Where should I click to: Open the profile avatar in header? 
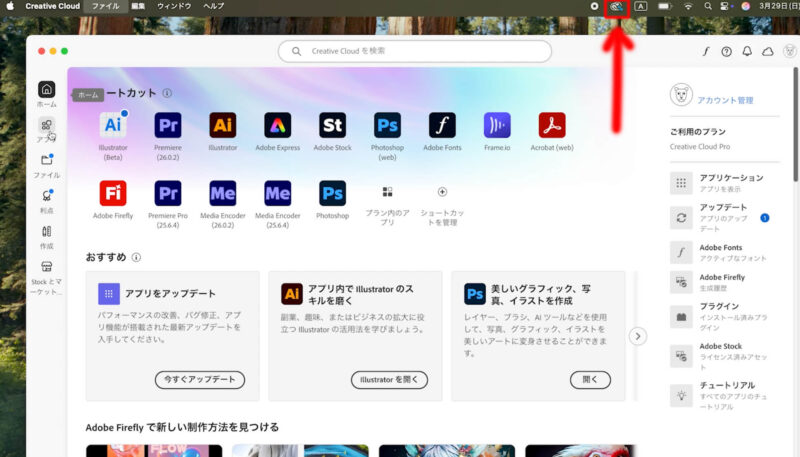(x=789, y=51)
